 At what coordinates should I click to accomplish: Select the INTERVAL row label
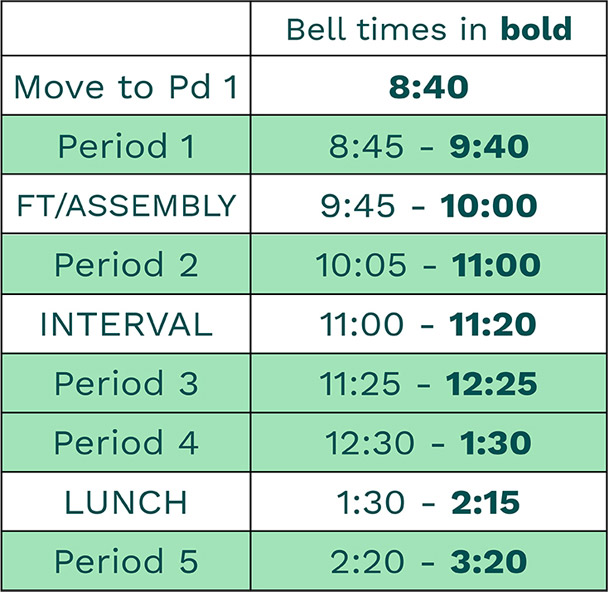126,324
